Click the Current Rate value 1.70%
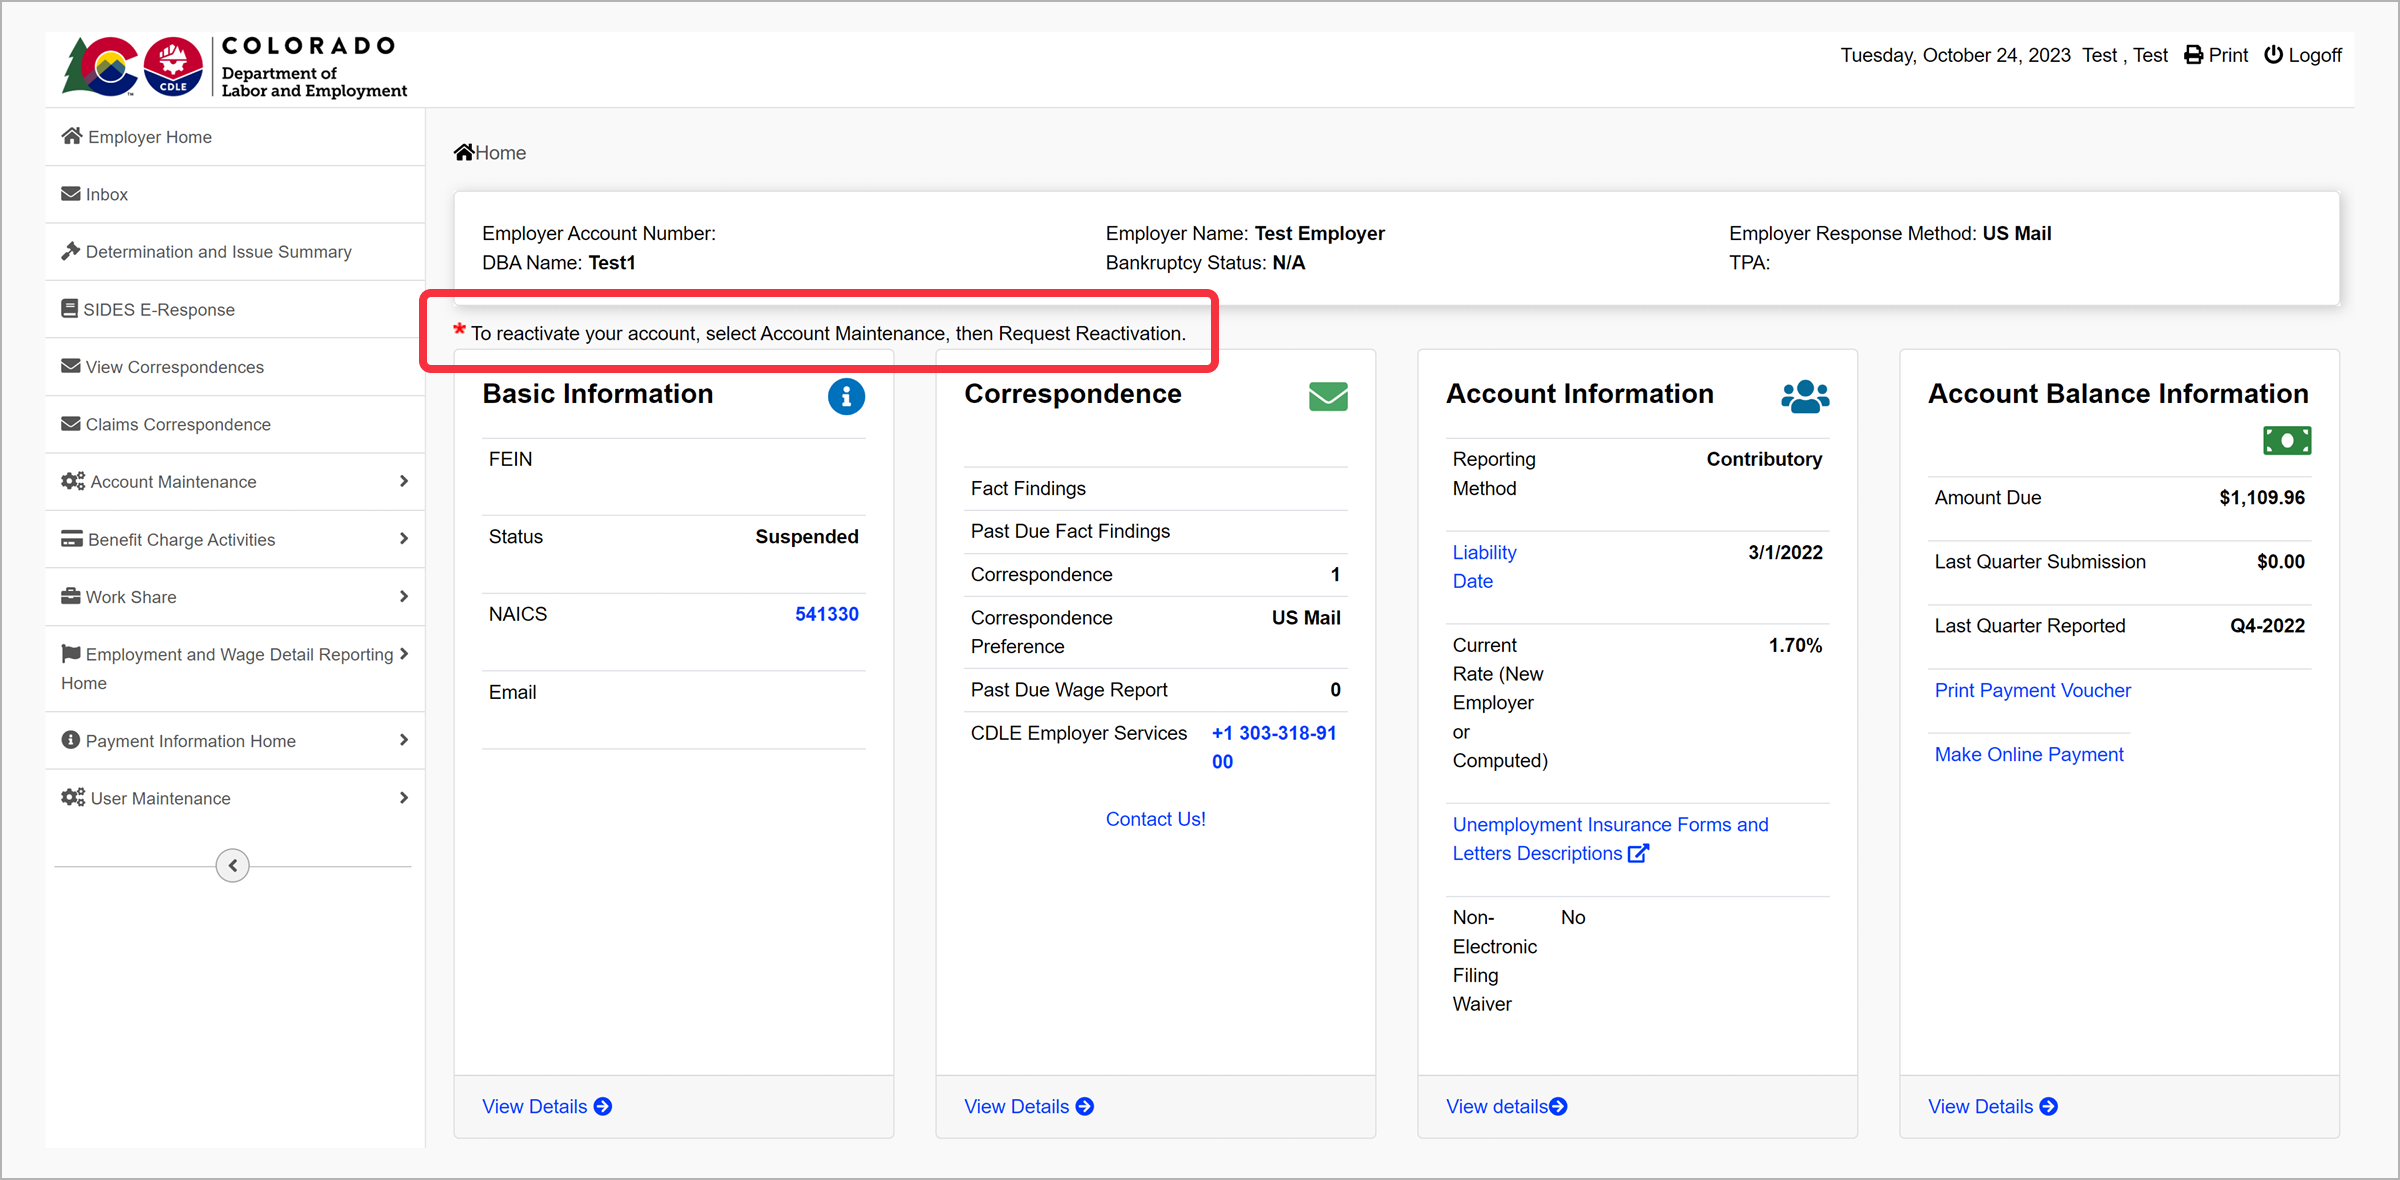The width and height of the screenshot is (2400, 1180). (1795, 645)
